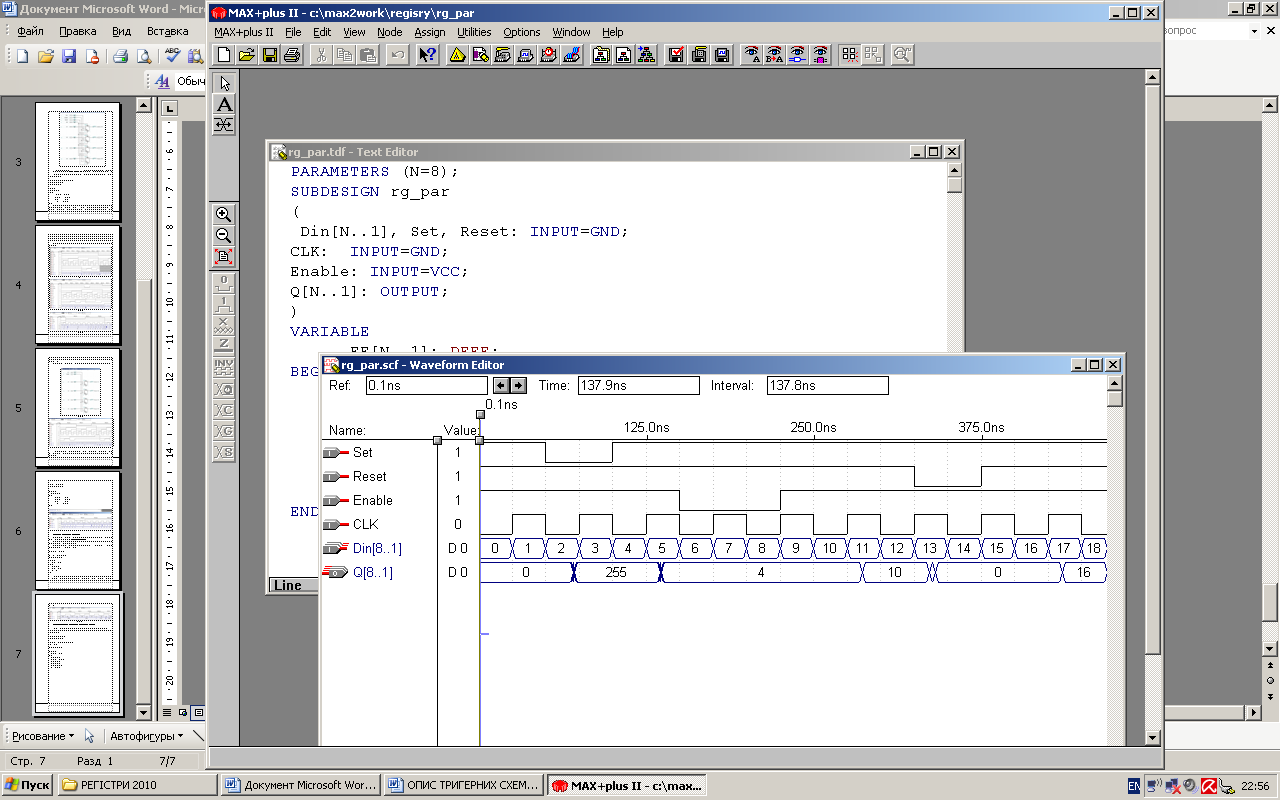
Task: Open the Programmer toolbar icon
Action: (x=572, y=55)
